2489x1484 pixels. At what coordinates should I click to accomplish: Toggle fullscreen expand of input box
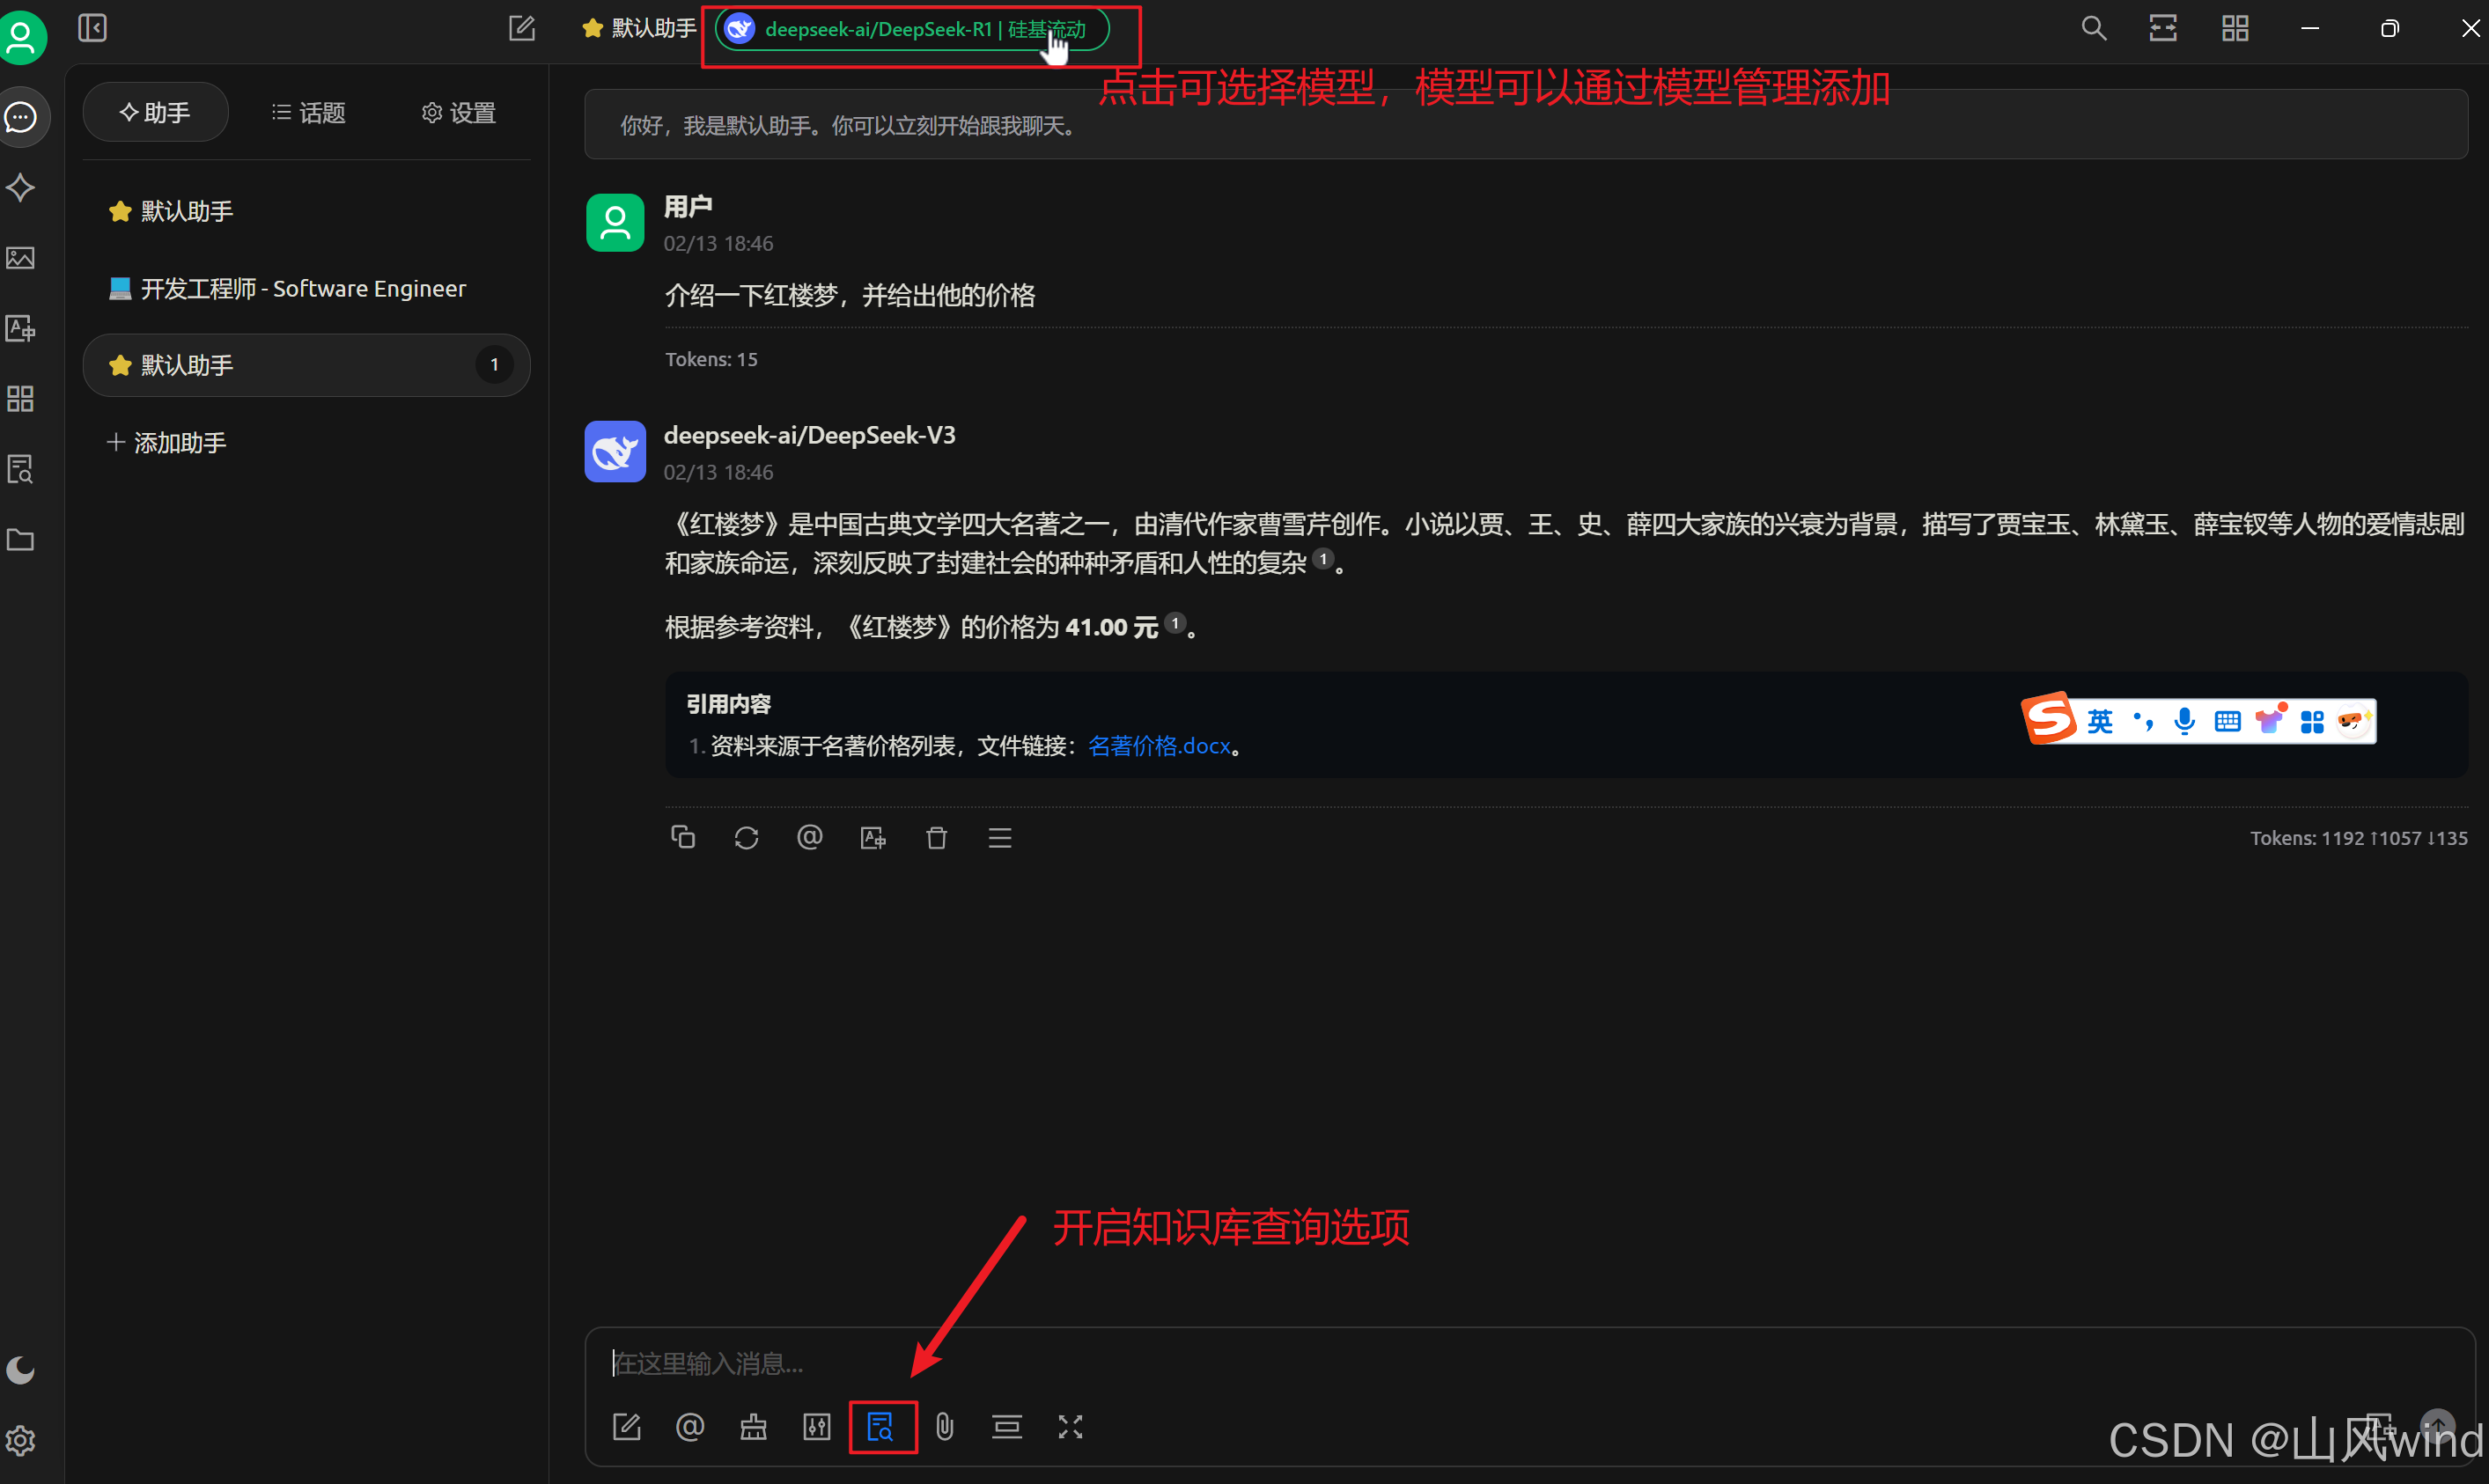tap(1070, 1427)
